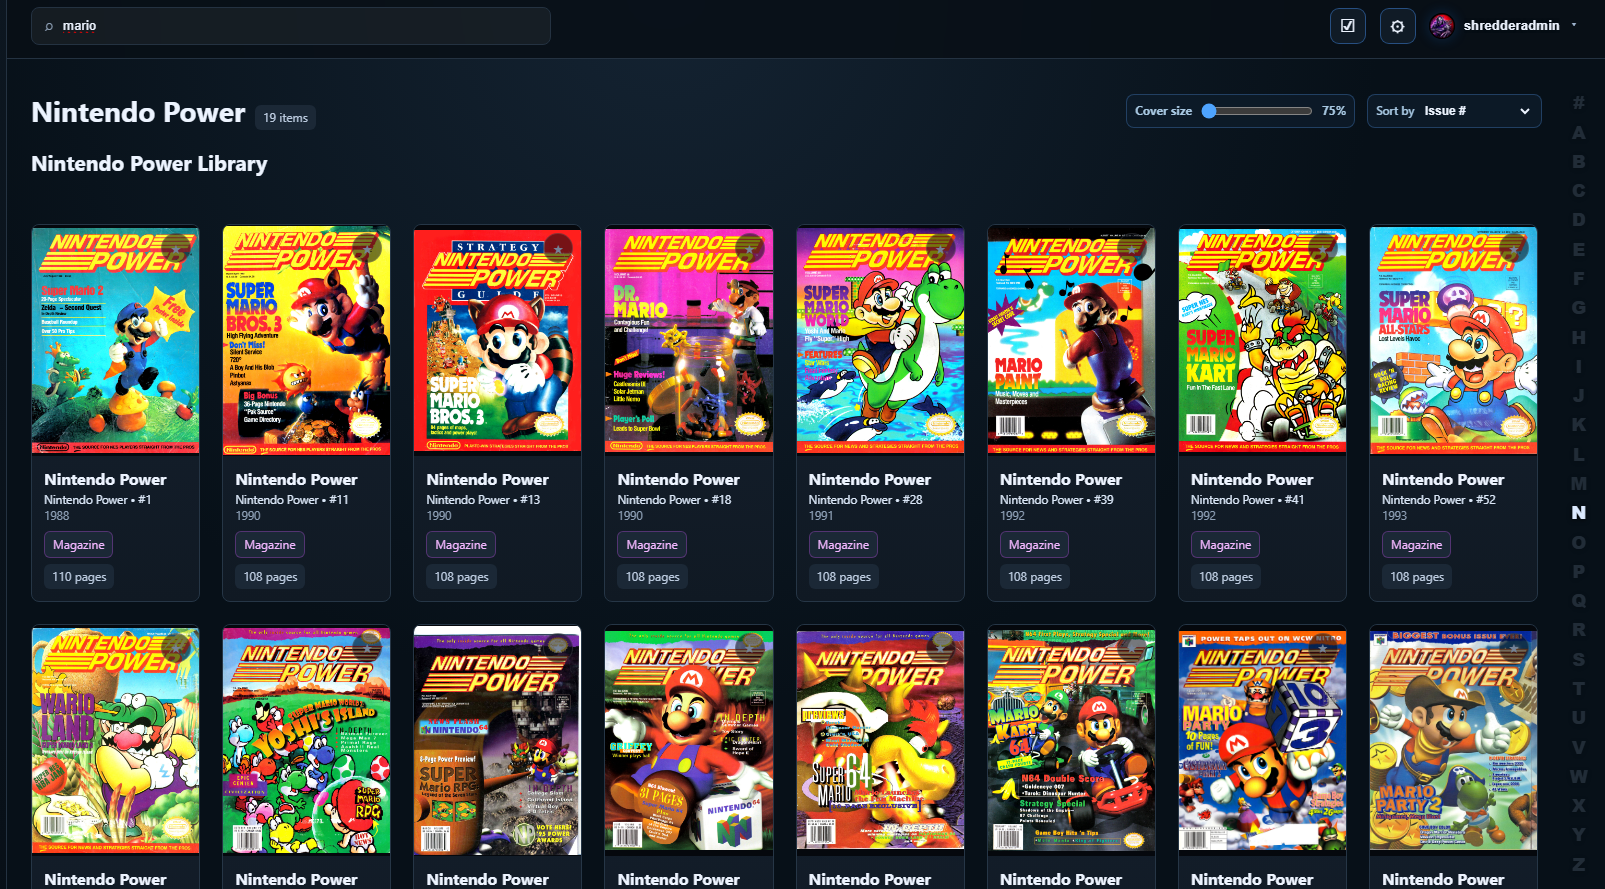Image resolution: width=1605 pixels, height=889 pixels.
Task: Click year '1993' on issue #52
Action: (x=1394, y=516)
